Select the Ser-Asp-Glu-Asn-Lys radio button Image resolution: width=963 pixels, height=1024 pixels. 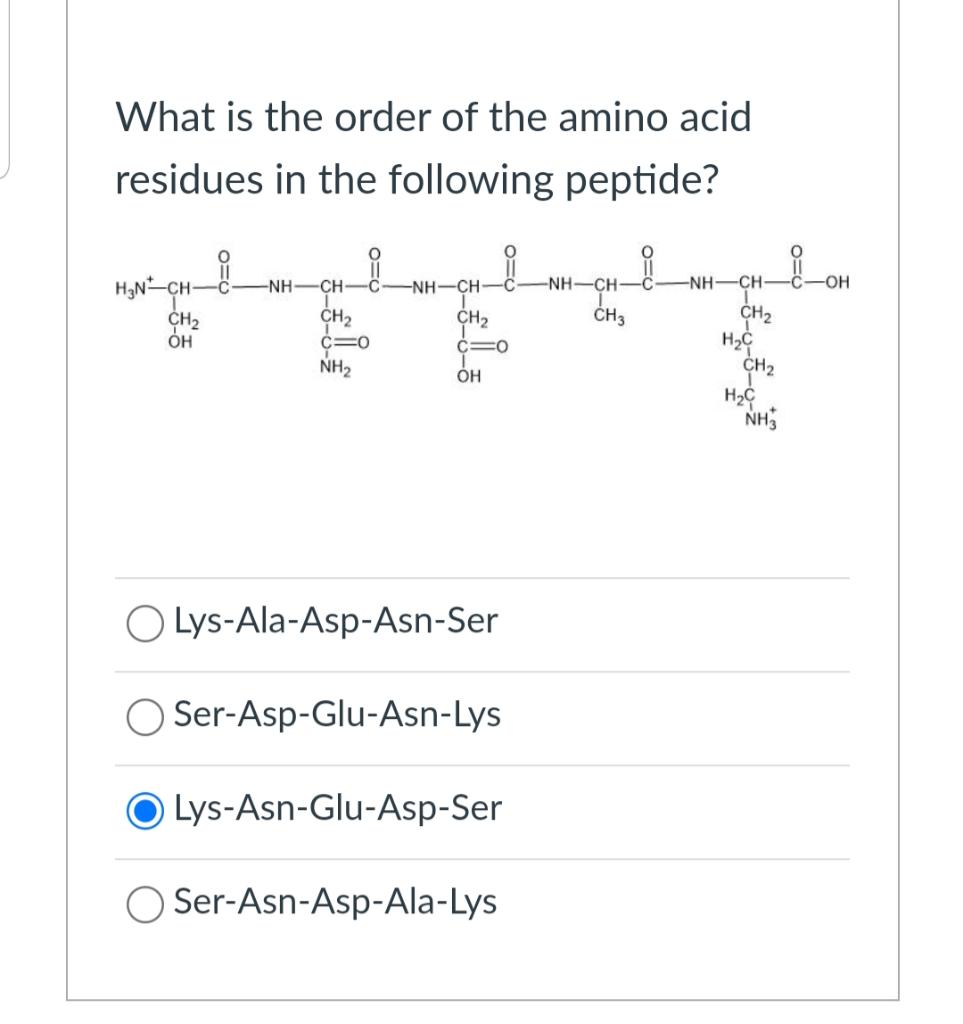point(145,717)
